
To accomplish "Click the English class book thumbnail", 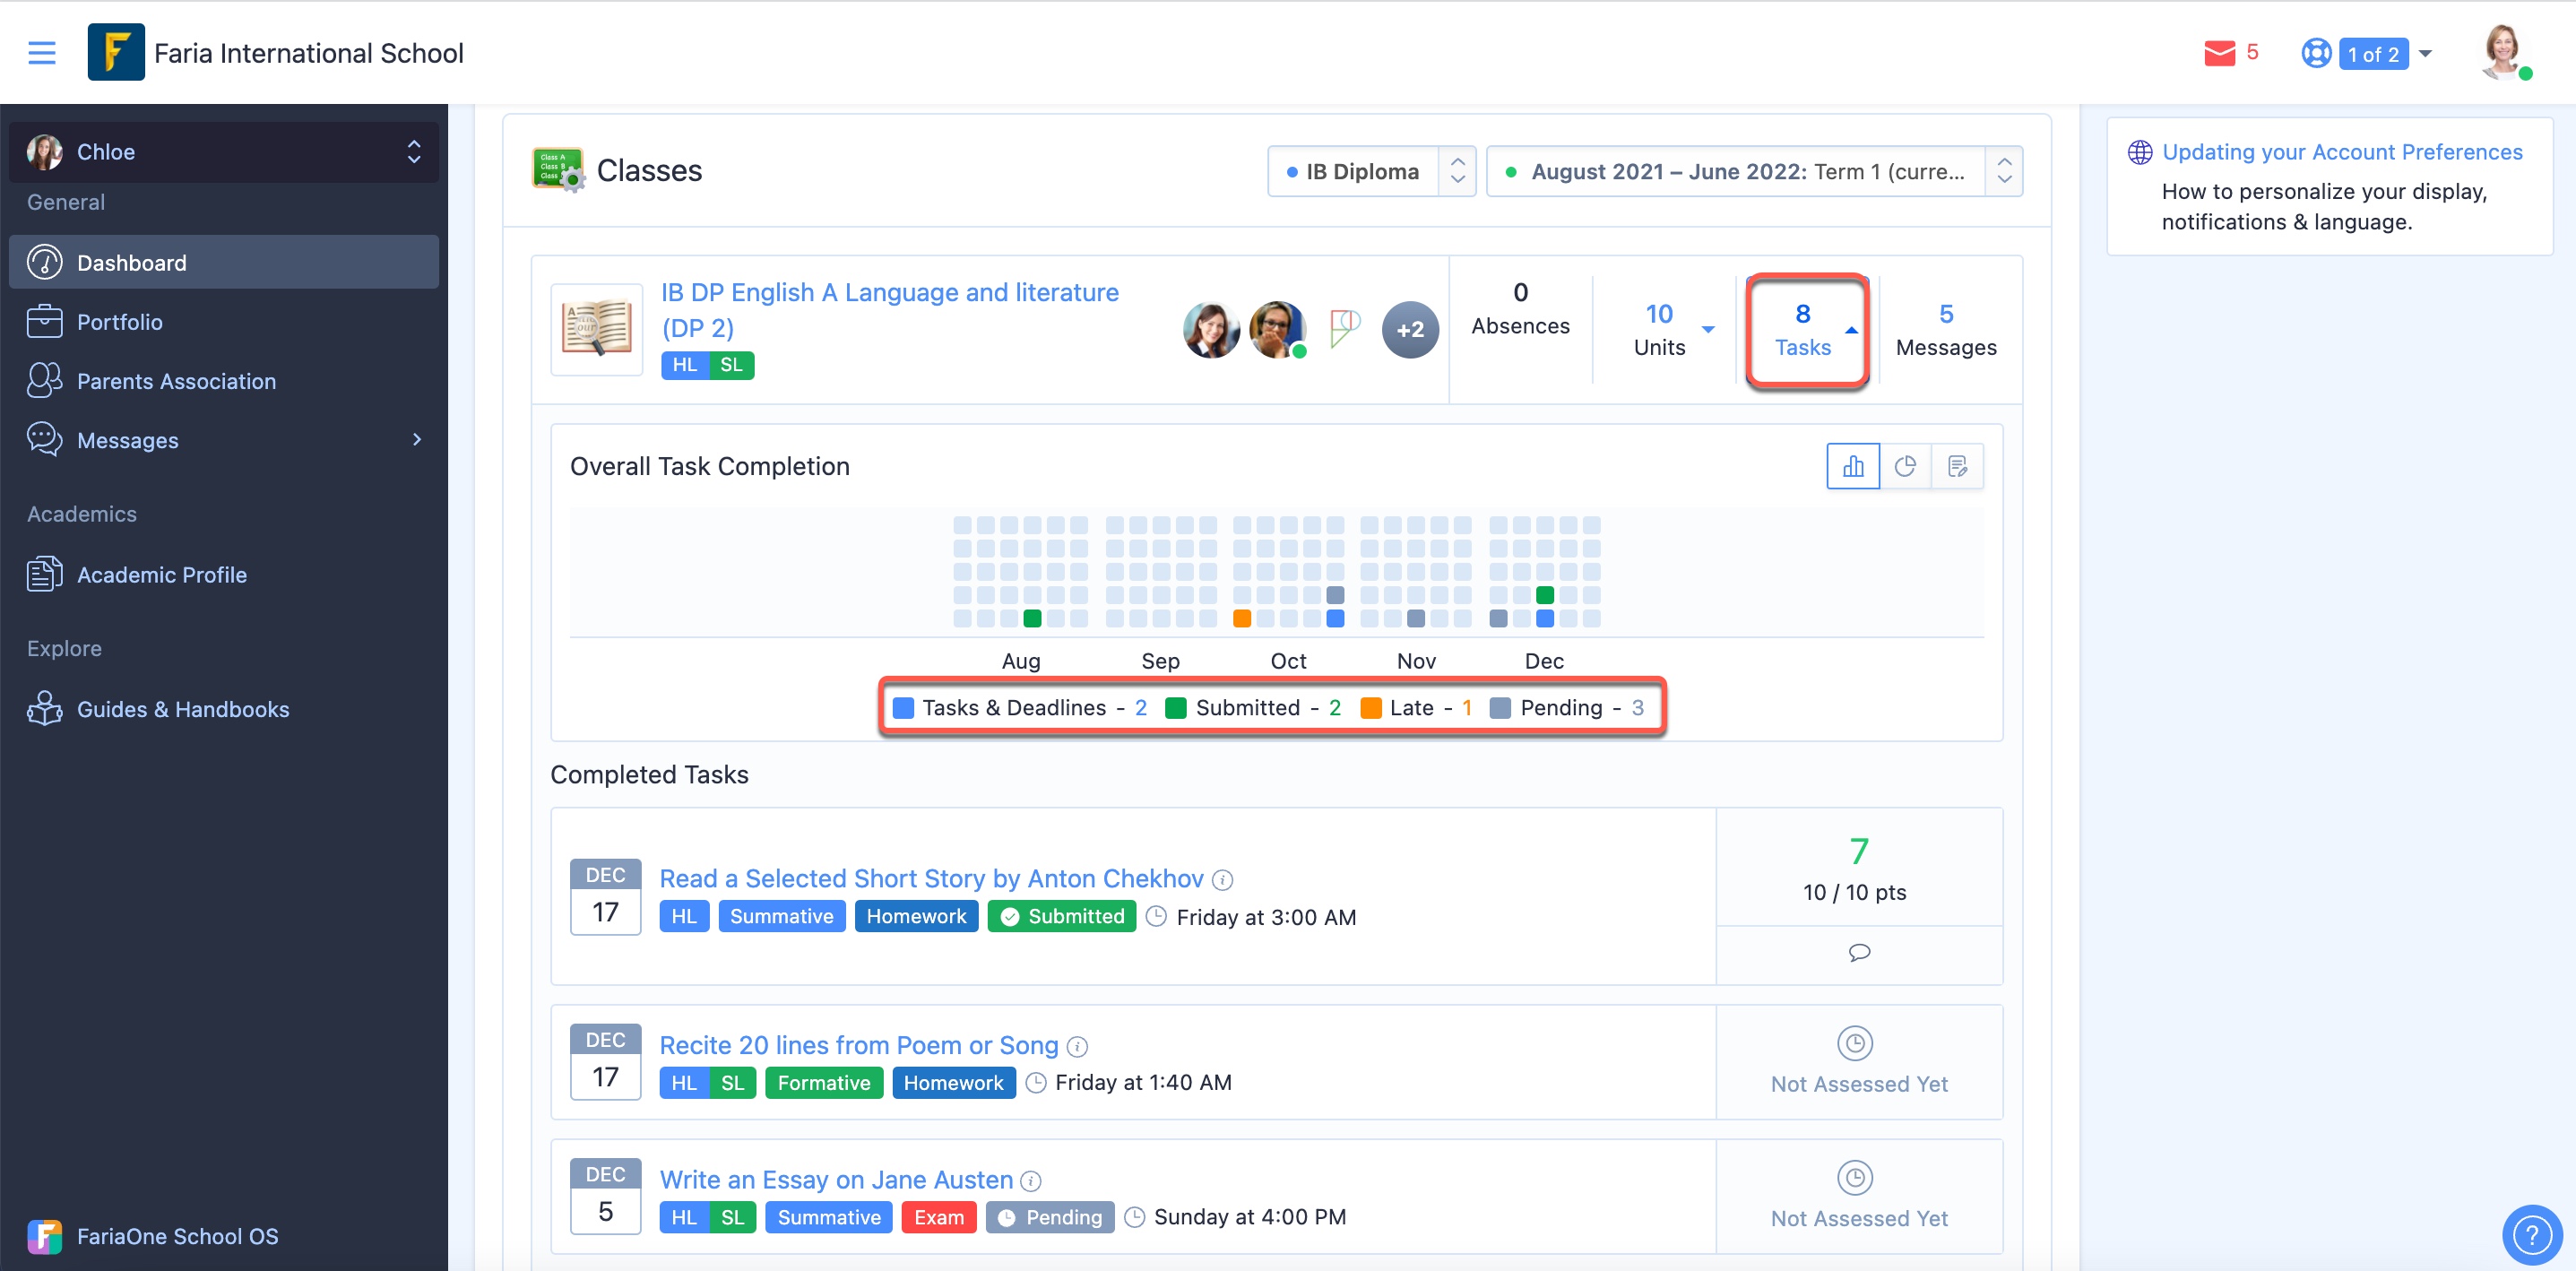I will click(x=597, y=329).
